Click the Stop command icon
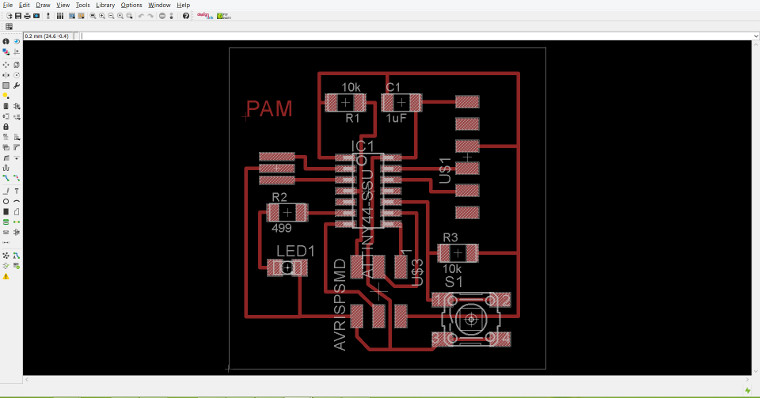760x398 pixels. [162, 16]
